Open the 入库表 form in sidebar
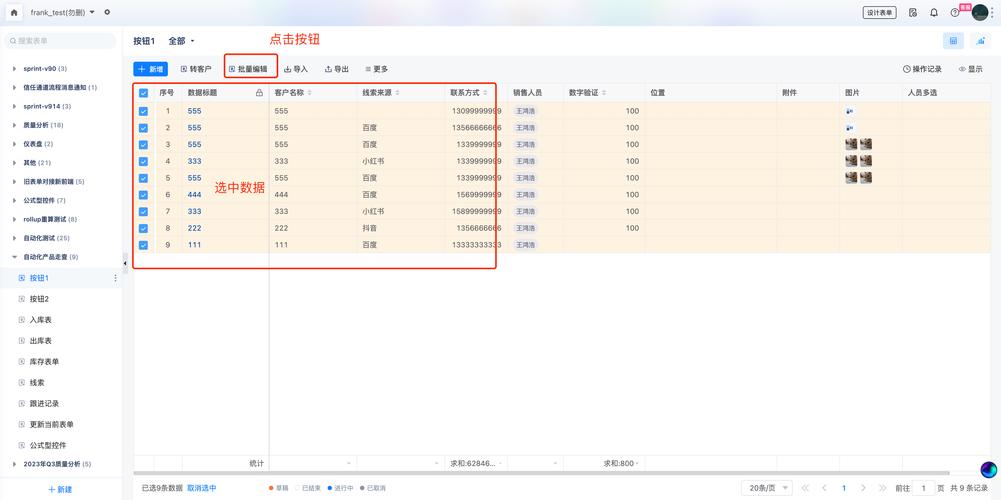 pos(41,320)
